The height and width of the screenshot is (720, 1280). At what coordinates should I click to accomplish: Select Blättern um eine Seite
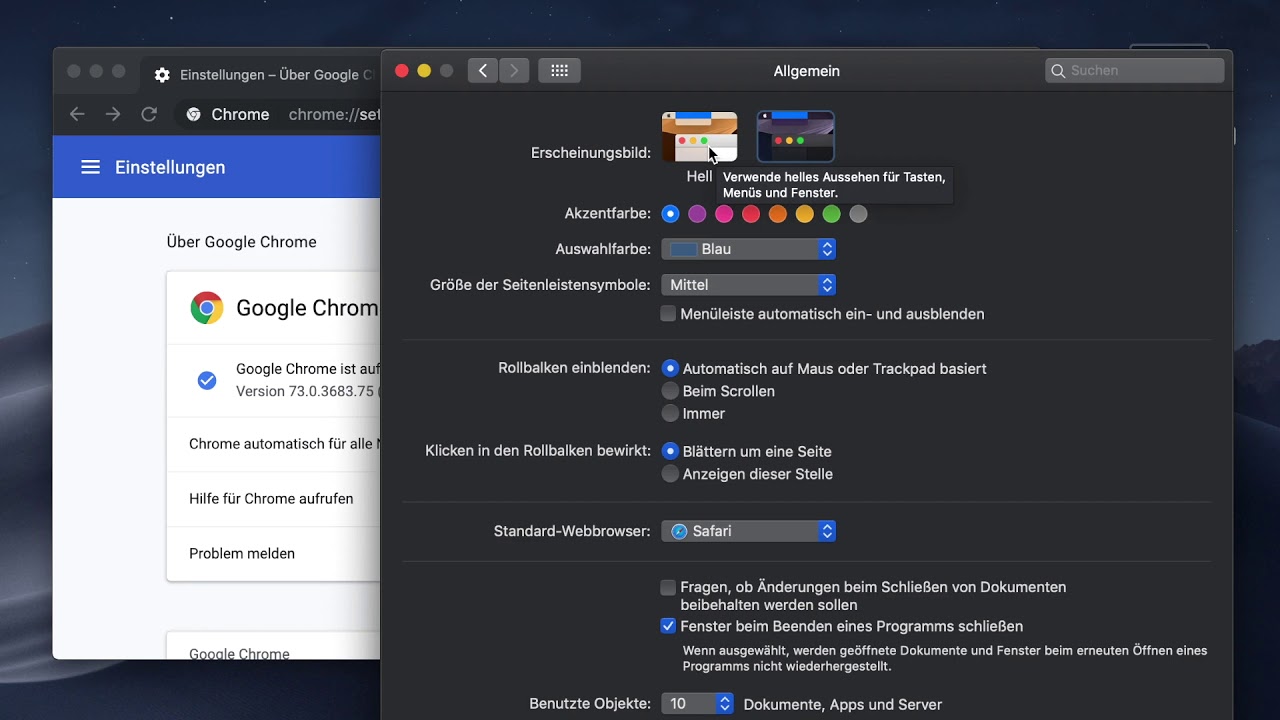click(x=670, y=452)
